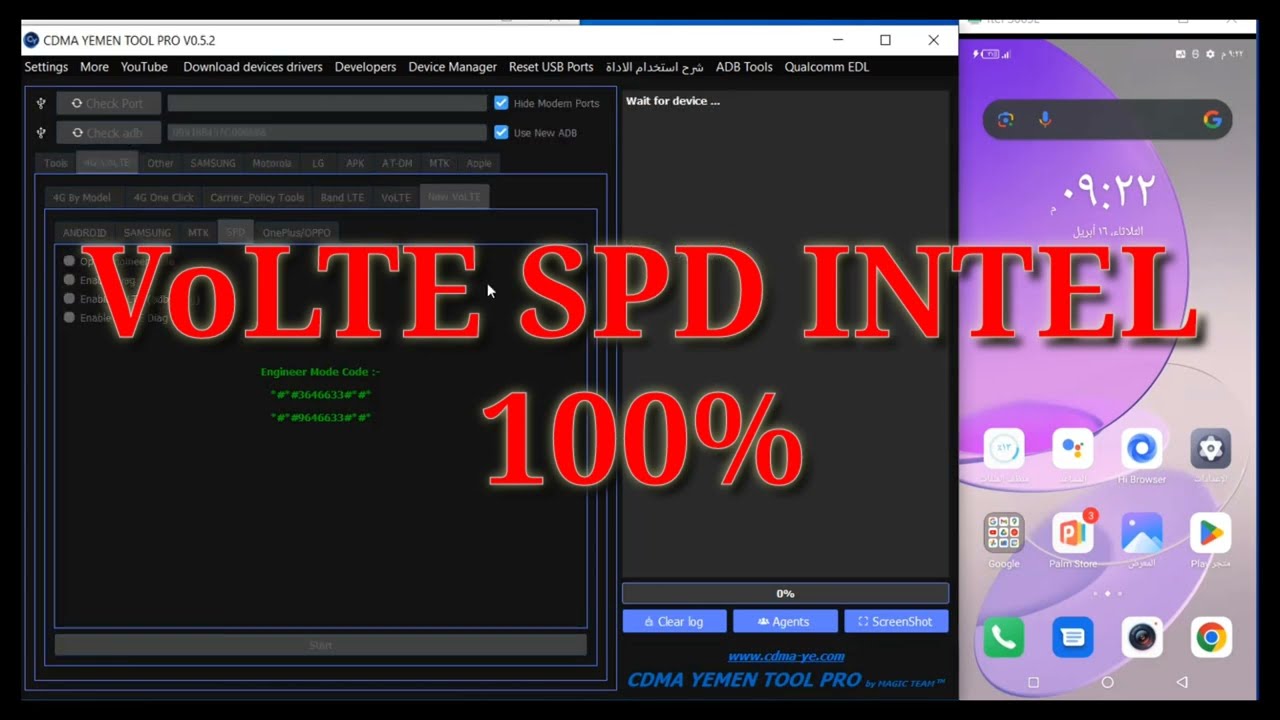Click the Start button
This screenshot has width=1280, height=720.
320,645
